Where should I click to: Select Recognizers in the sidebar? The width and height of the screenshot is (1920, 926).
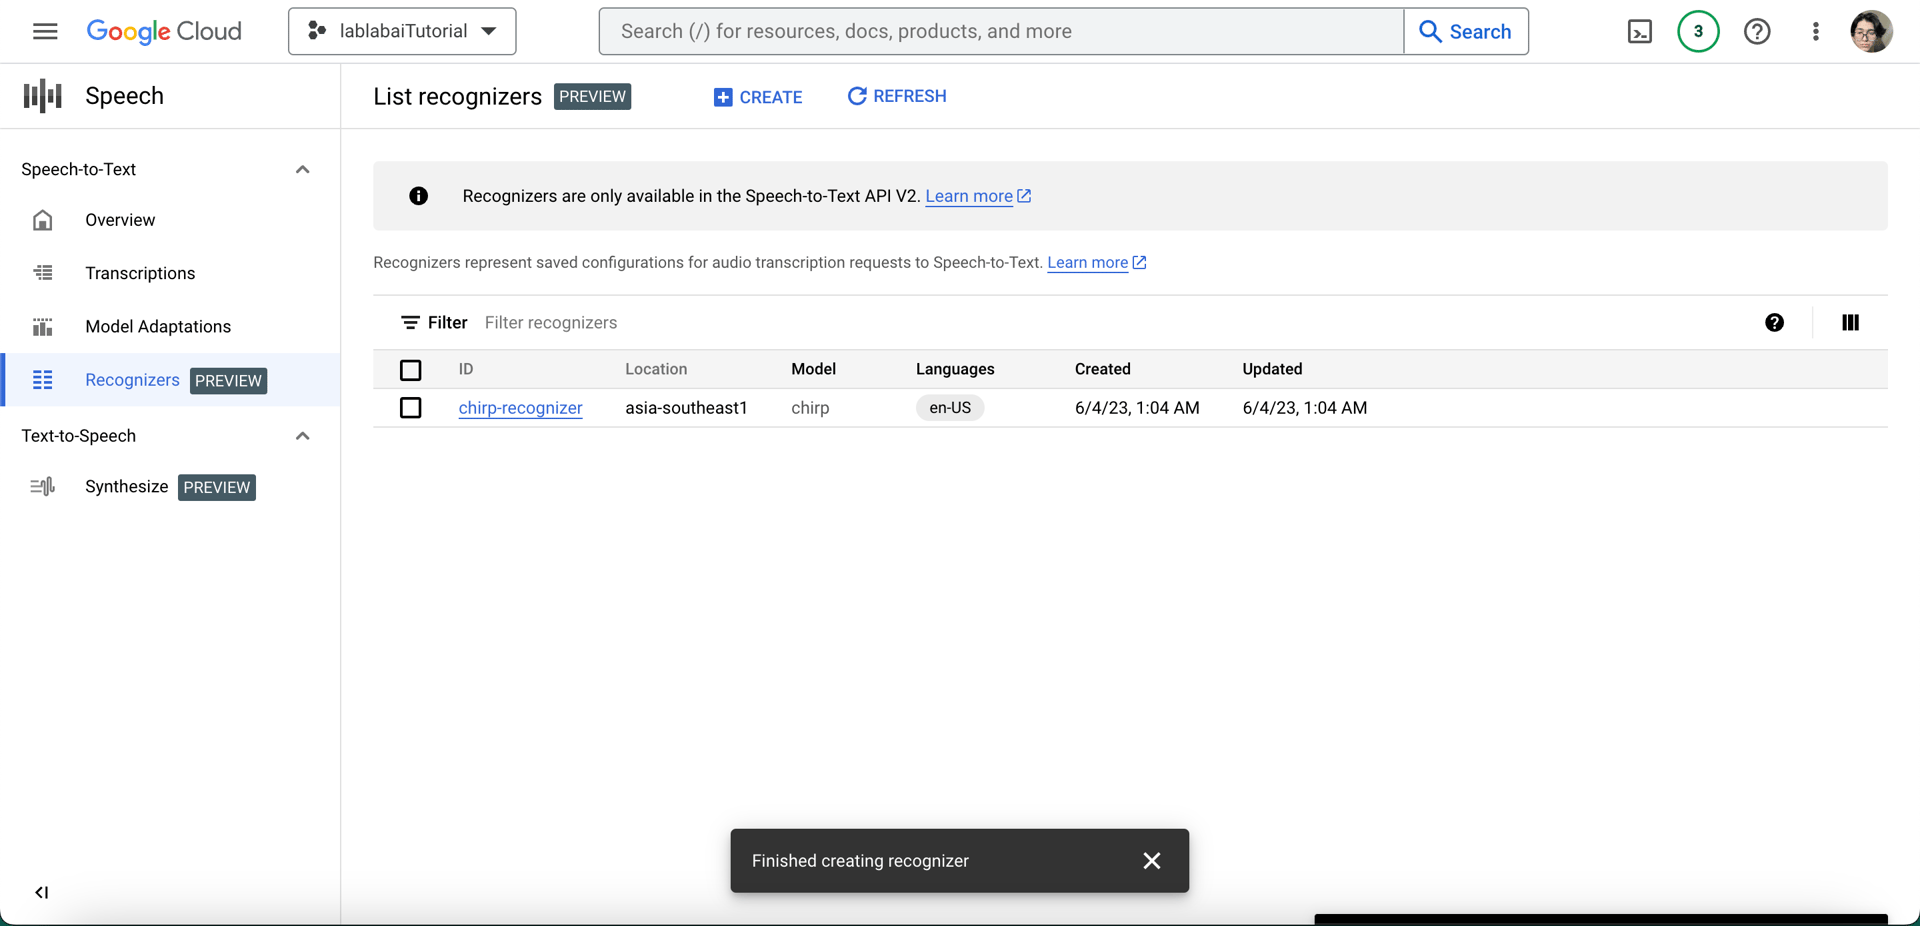170,380
